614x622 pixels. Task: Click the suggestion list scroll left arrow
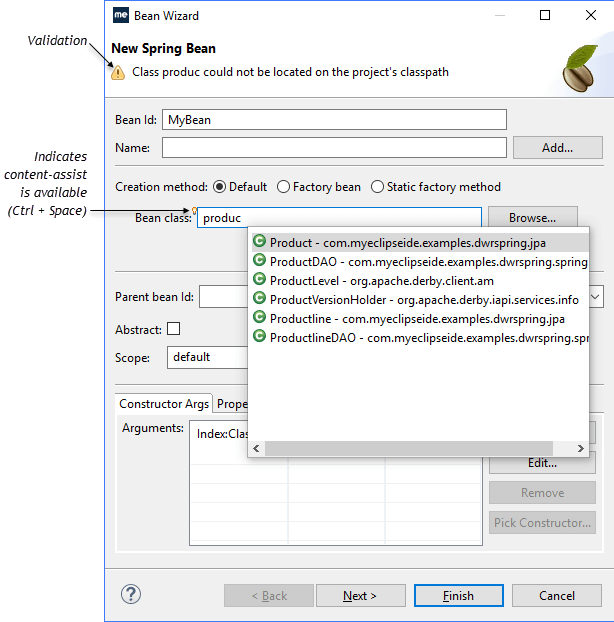coord(256,449)
